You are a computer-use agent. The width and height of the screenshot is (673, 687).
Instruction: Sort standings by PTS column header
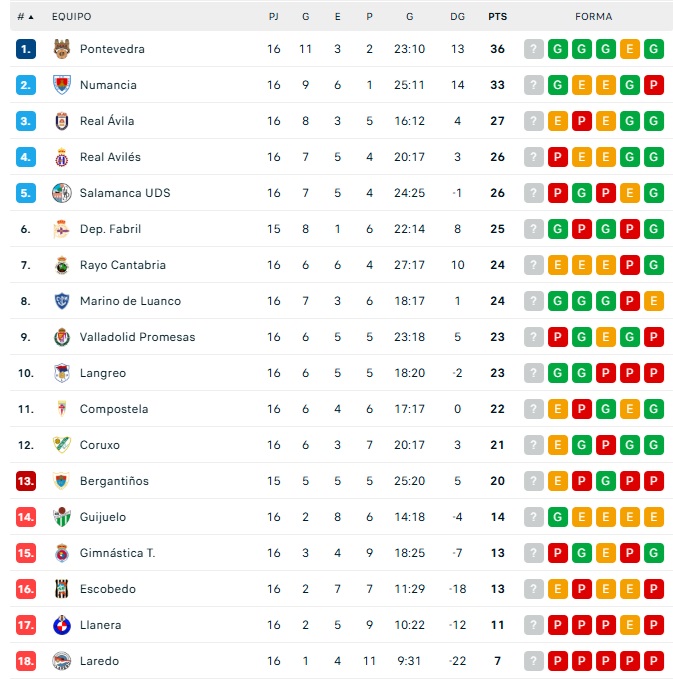[497, 17]
